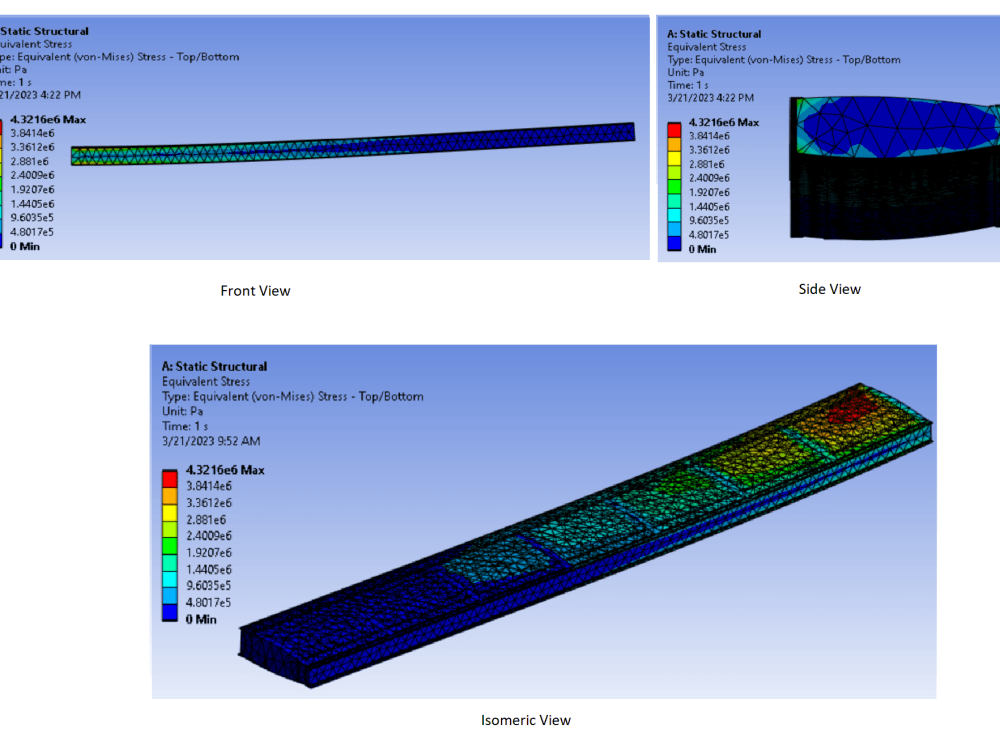Click '3.8414e6' in Front View legend
Viewport: 1000px width, 750px height.
[32, 133]
